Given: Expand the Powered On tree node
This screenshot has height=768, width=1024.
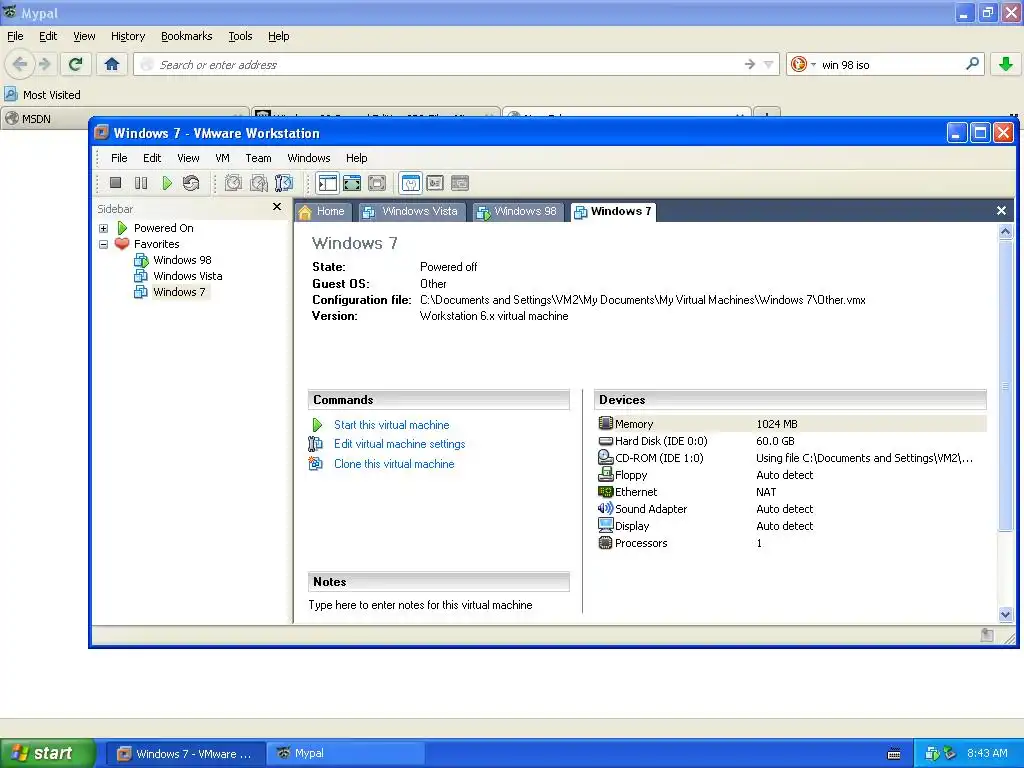Looking at the screenshot, I should pyautogui.click(x=103, y=229).
